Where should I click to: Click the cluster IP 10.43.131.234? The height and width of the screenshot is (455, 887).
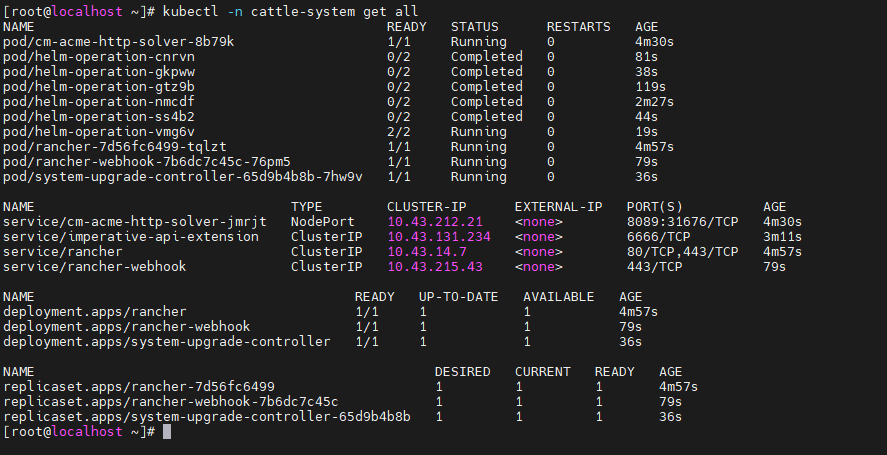[439, 236]
